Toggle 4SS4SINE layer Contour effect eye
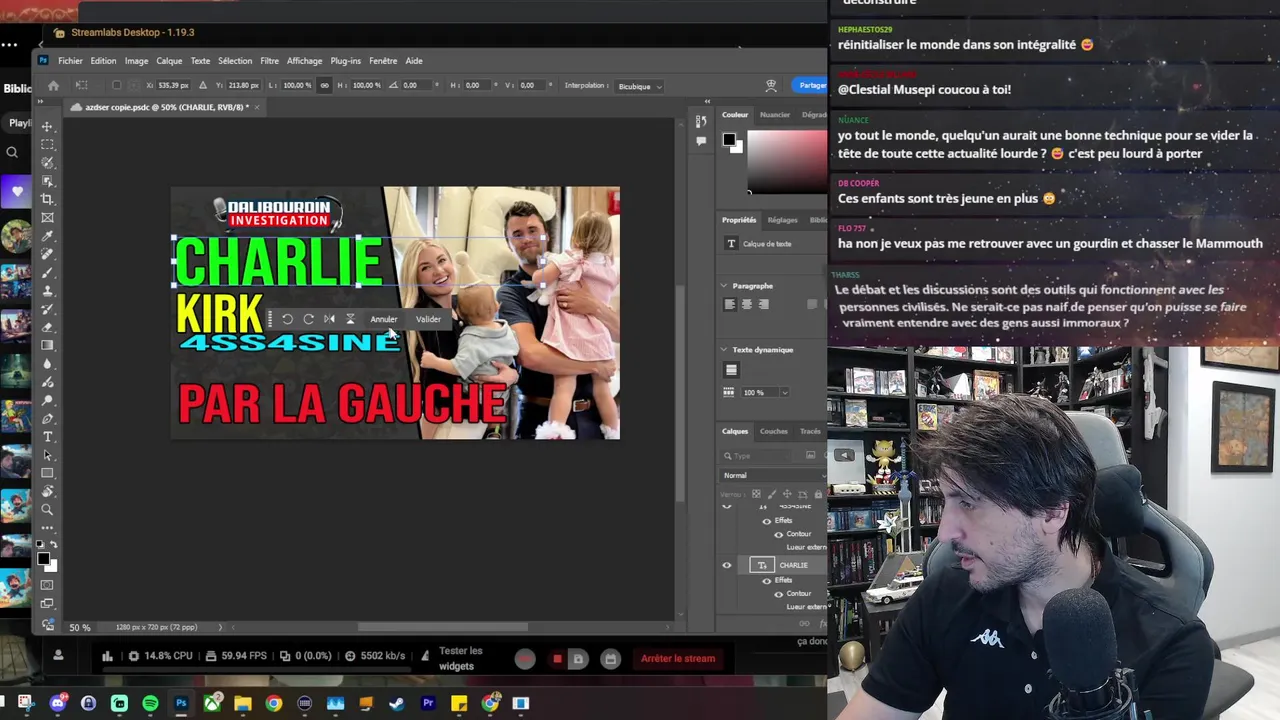The width and height of the screenshot is (1280, 720). coord(779,534)
